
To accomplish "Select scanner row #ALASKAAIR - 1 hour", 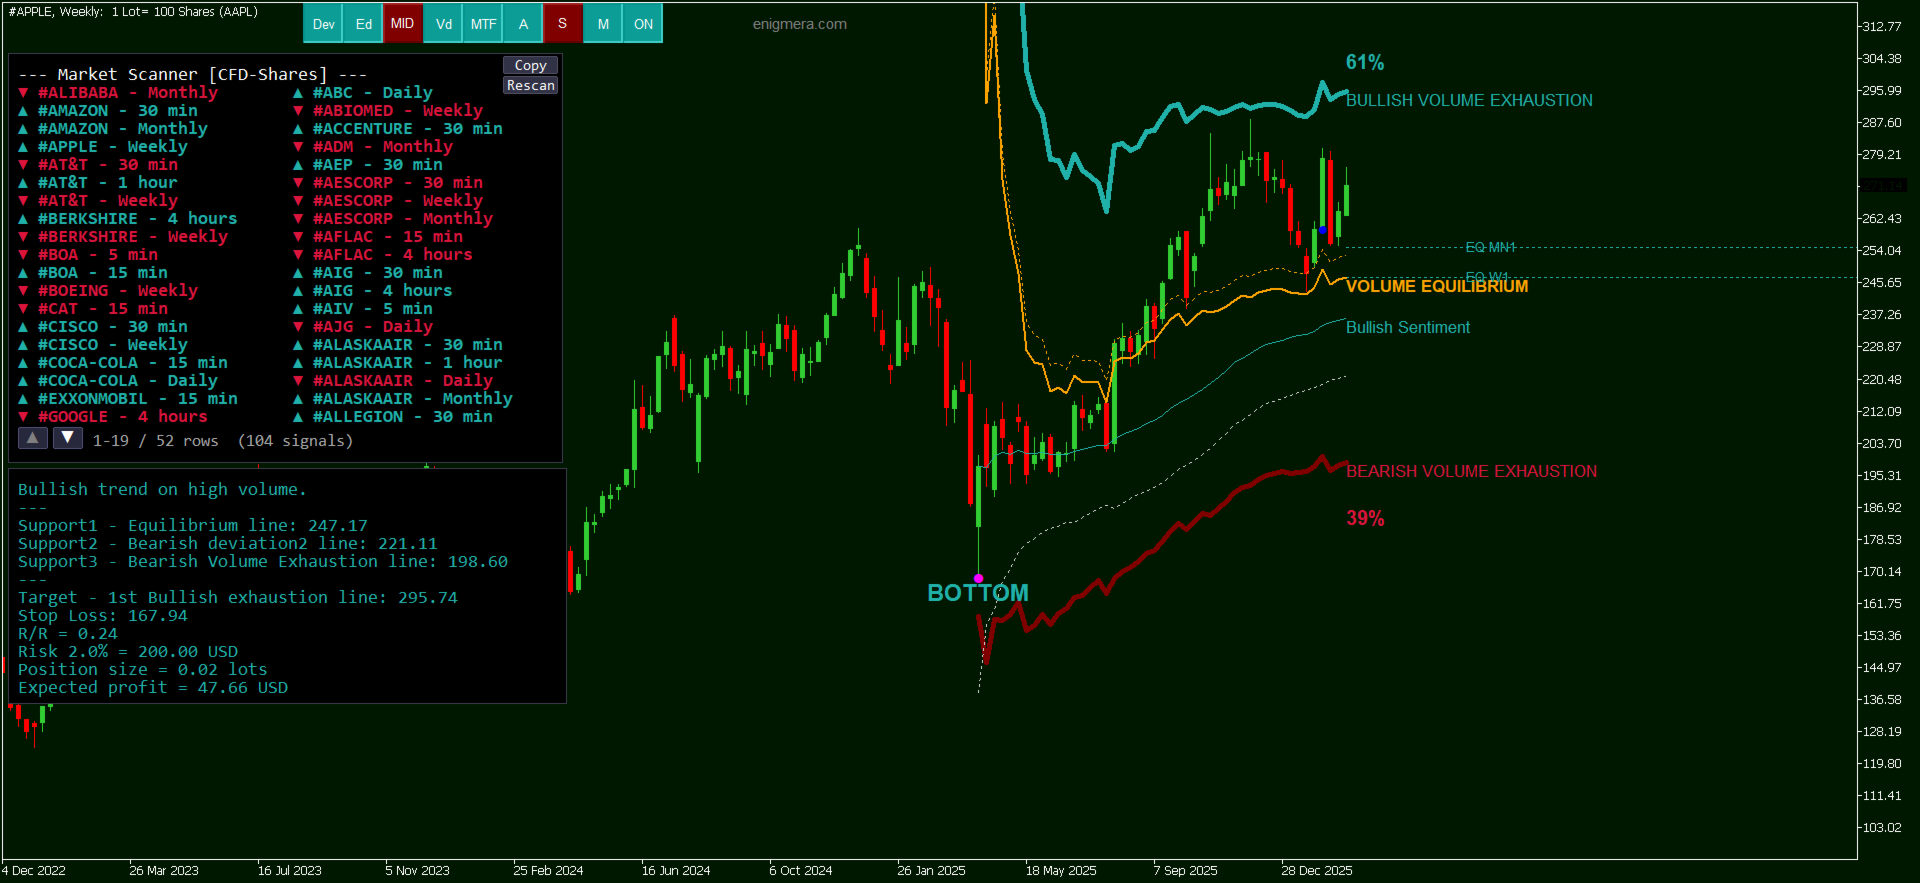I will pyautogui.click(x=398, y=363).
